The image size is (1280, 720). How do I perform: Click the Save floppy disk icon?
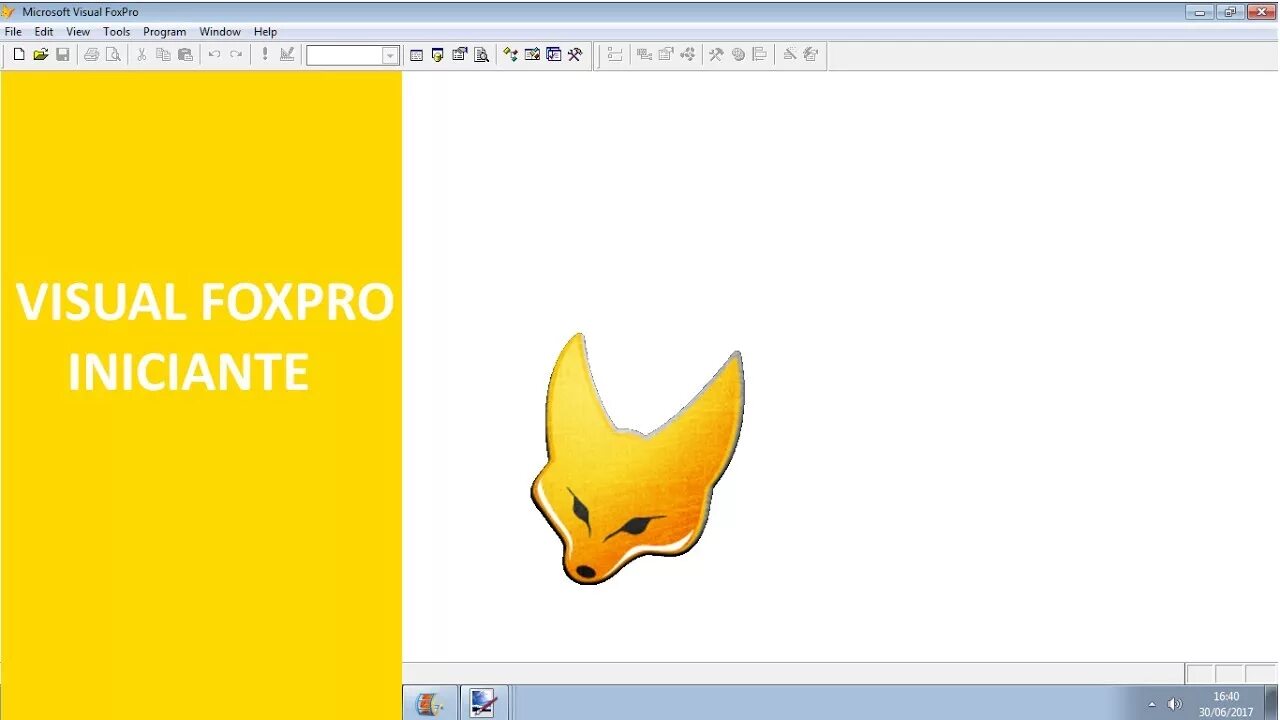pos(63,55)
